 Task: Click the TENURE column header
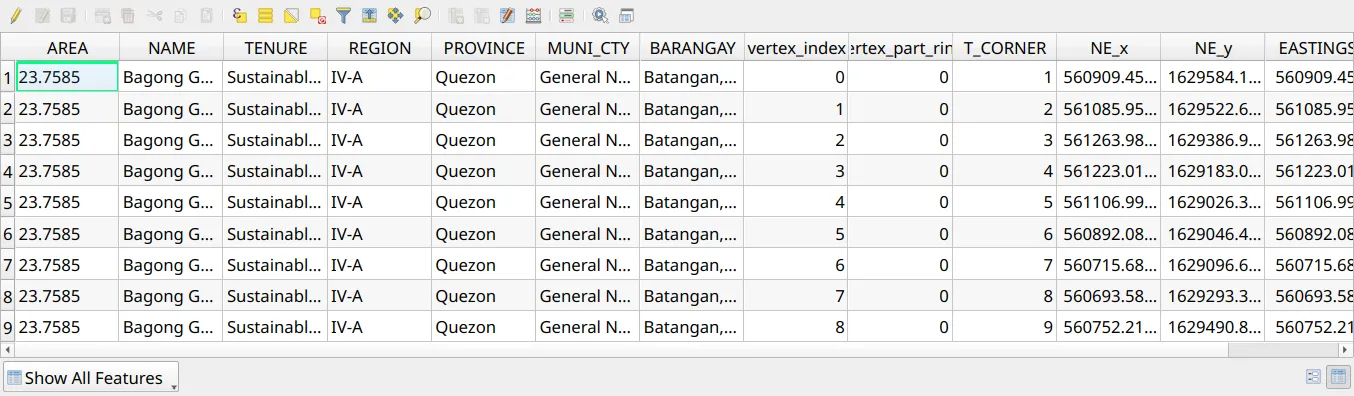pos(275,47)
